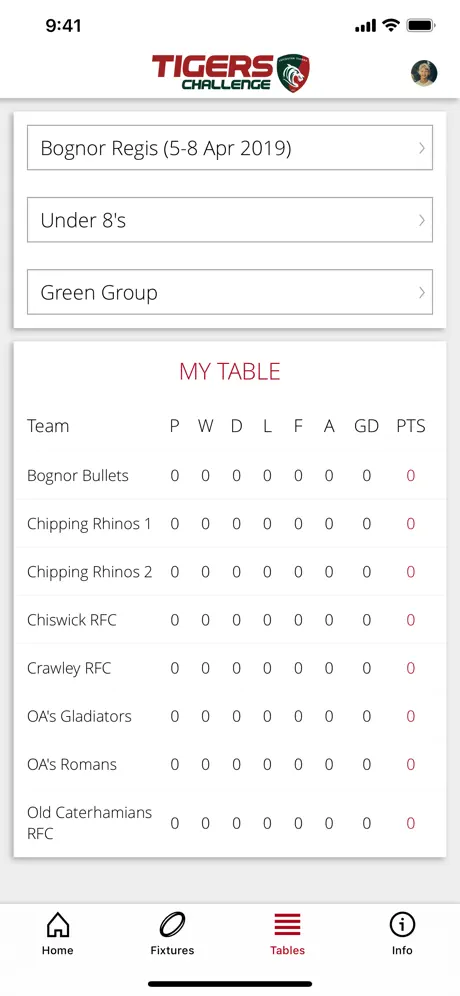The image size is (460, 996).
Task: Tap the tiger crest shield emblem
Action: click(x=293, y=73)
